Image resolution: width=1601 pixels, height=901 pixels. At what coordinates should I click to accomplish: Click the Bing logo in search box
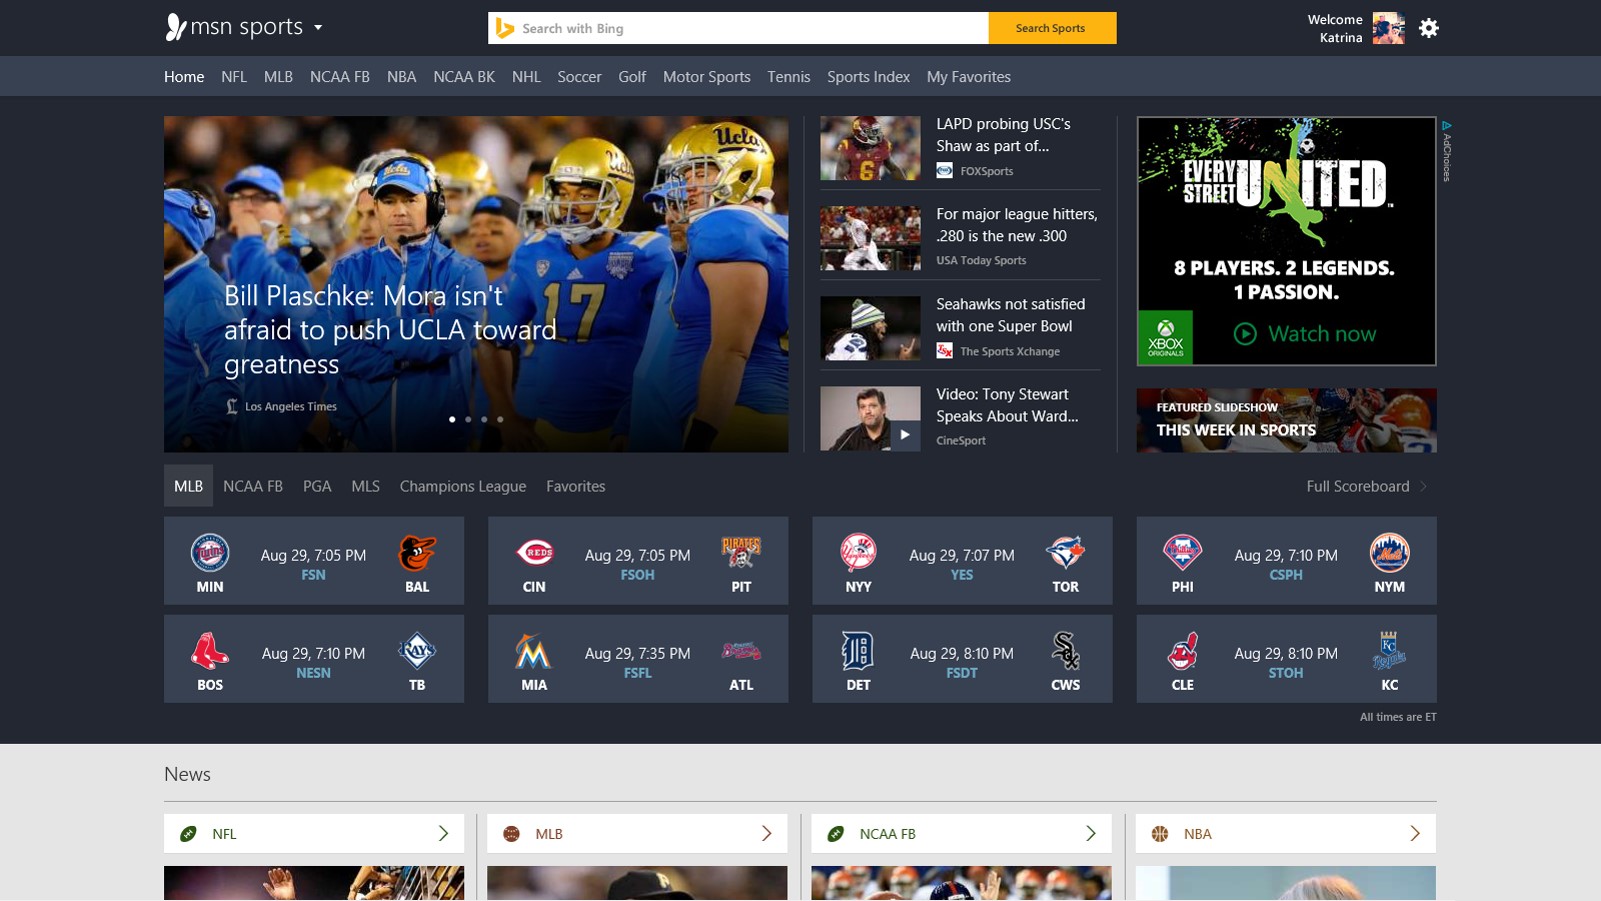[x=505, y=28]
